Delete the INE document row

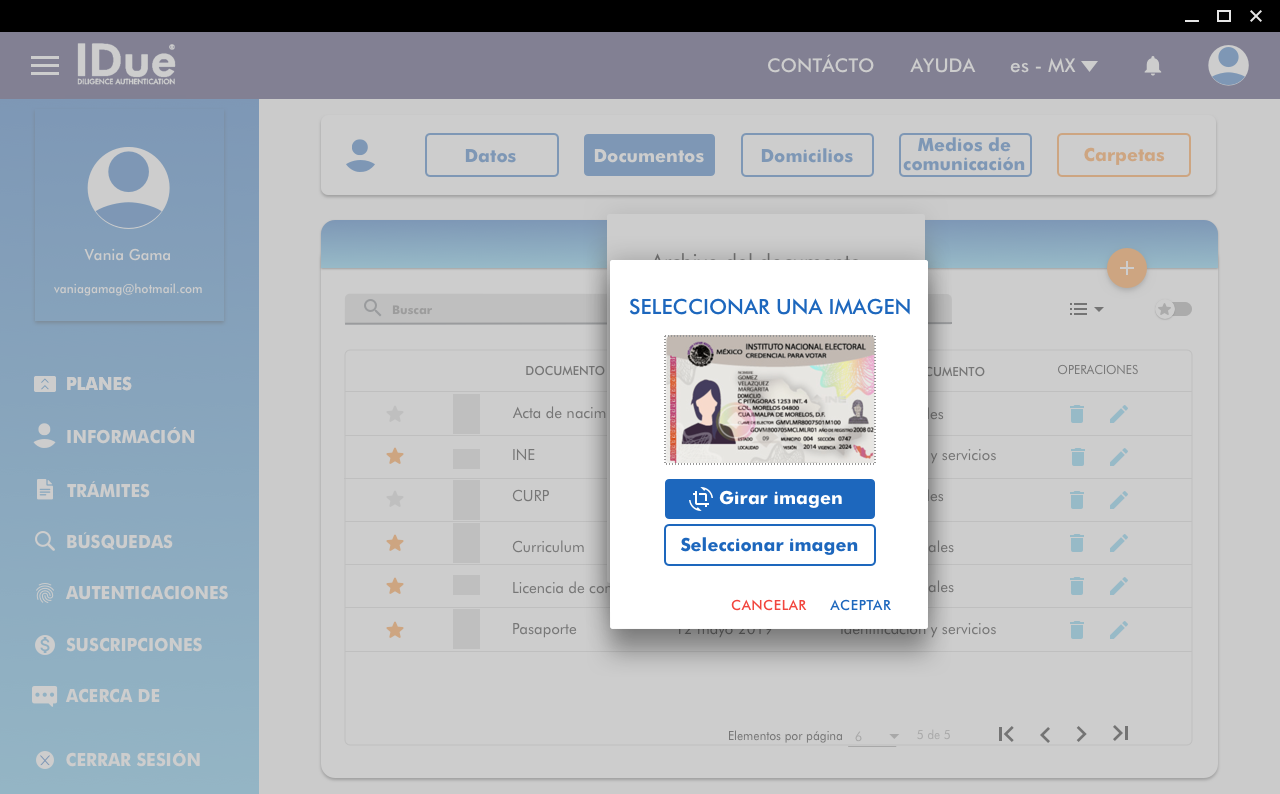click(x=1077, y=457)
